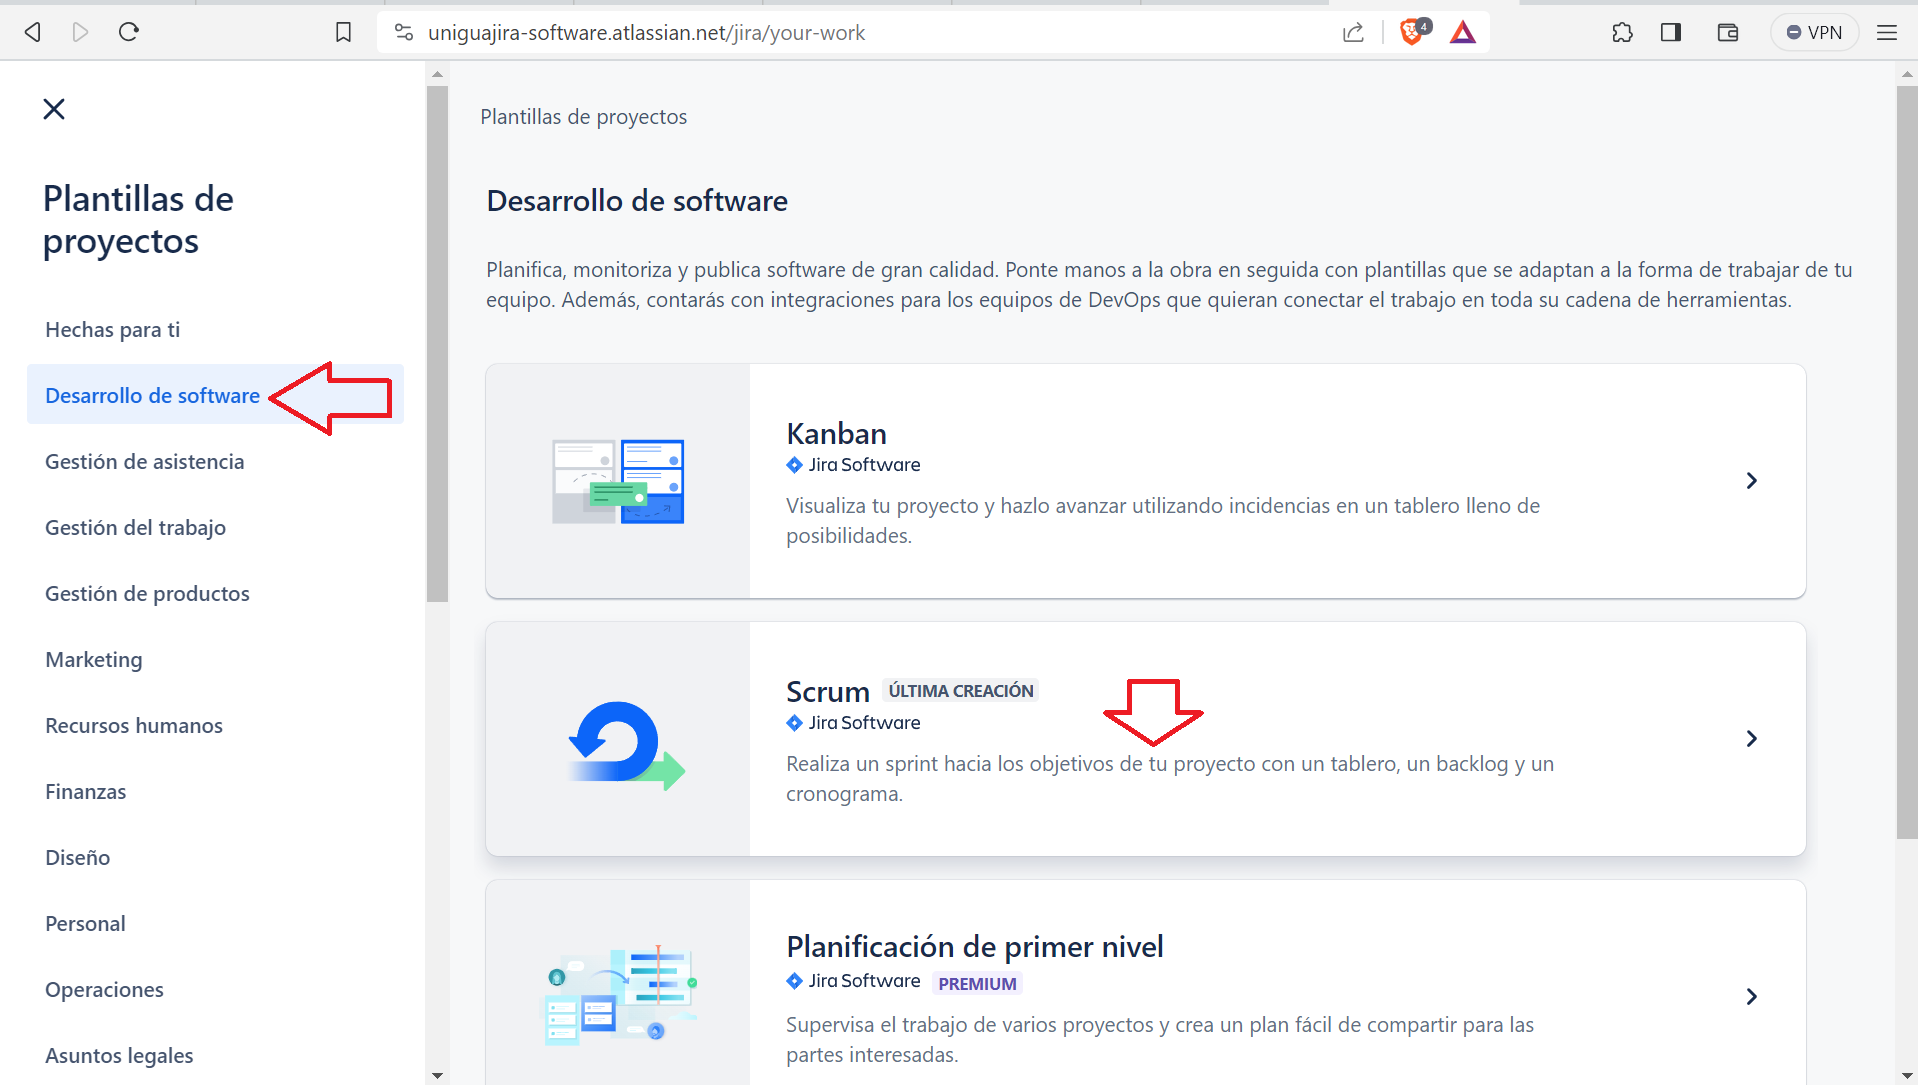1918x1085 pixels.
Task: Open the Brave wallet icon
Action: (x=1727, y=32)
